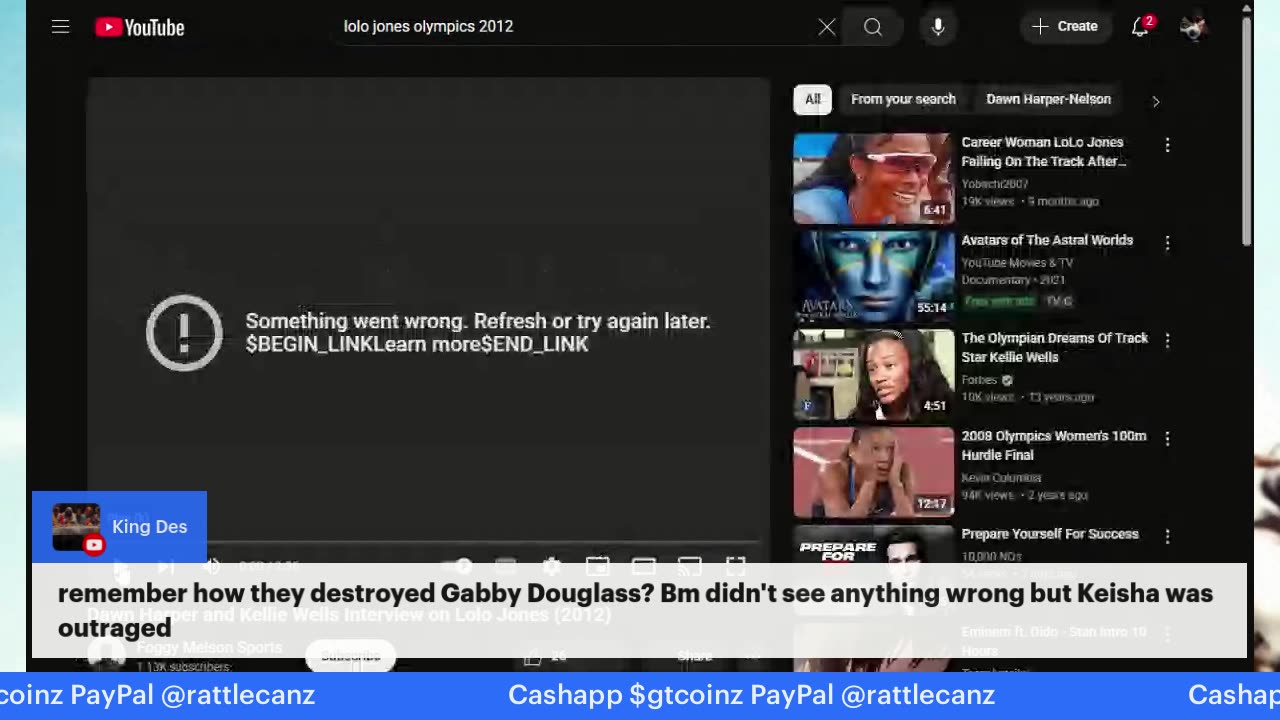Open the 'Avatars of the Astral Worlds' title
Viewport: 1280px width, 720px height.
[x=1047, y=240]
